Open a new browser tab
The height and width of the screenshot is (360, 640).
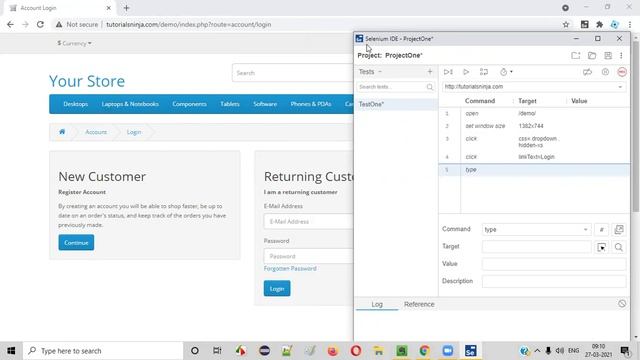coord(126,8)
